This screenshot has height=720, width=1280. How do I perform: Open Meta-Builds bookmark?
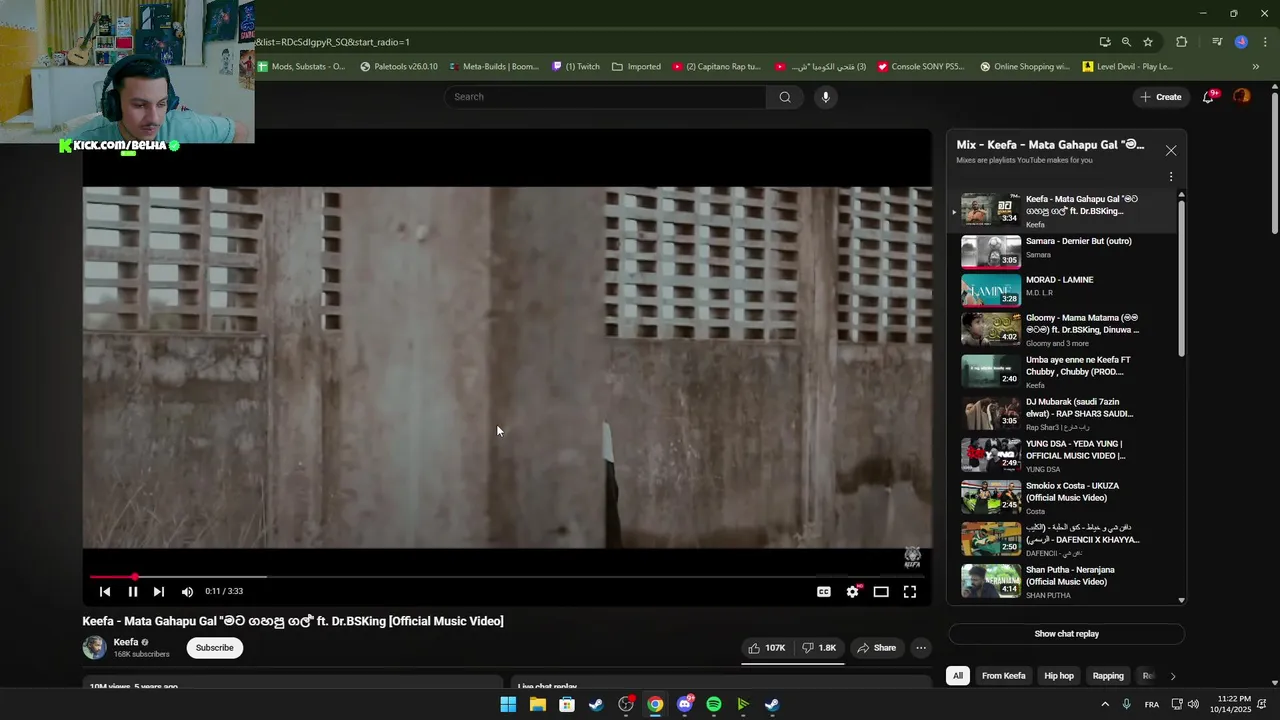494,67
